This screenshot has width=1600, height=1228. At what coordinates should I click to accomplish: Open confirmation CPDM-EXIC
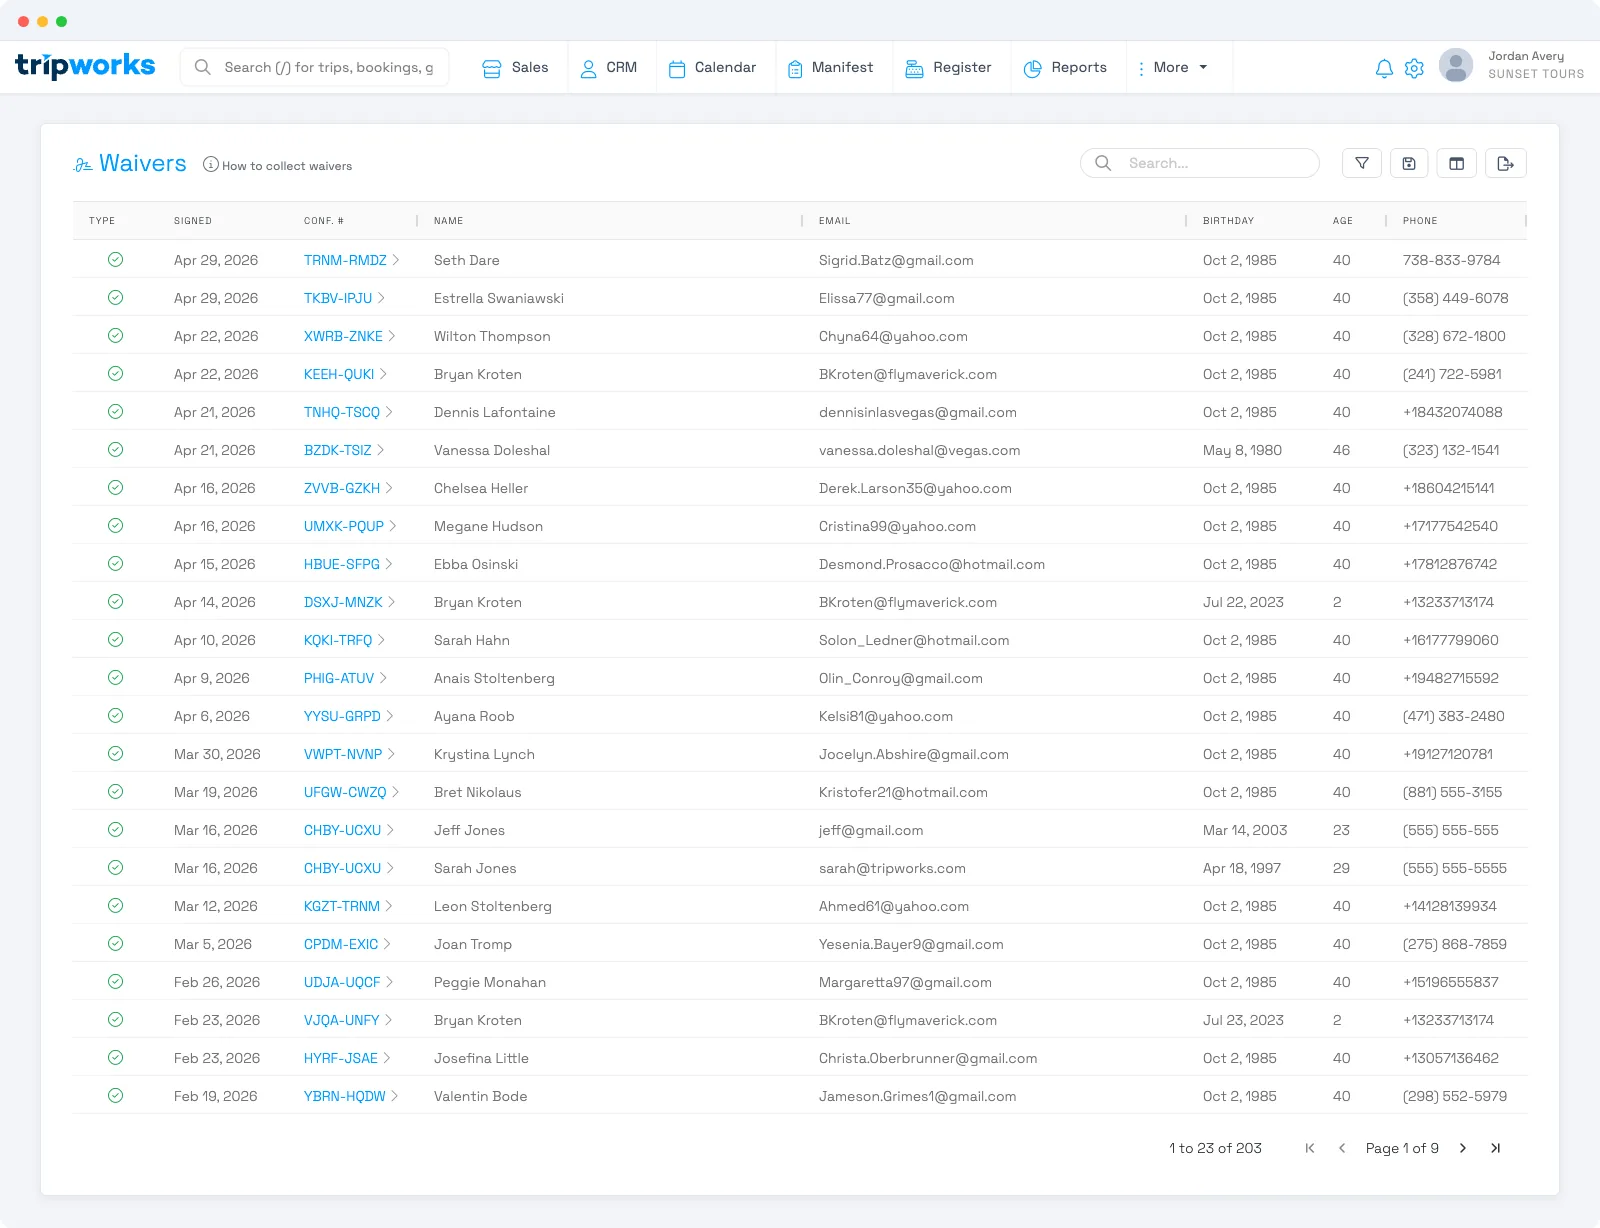pos(341,944)
